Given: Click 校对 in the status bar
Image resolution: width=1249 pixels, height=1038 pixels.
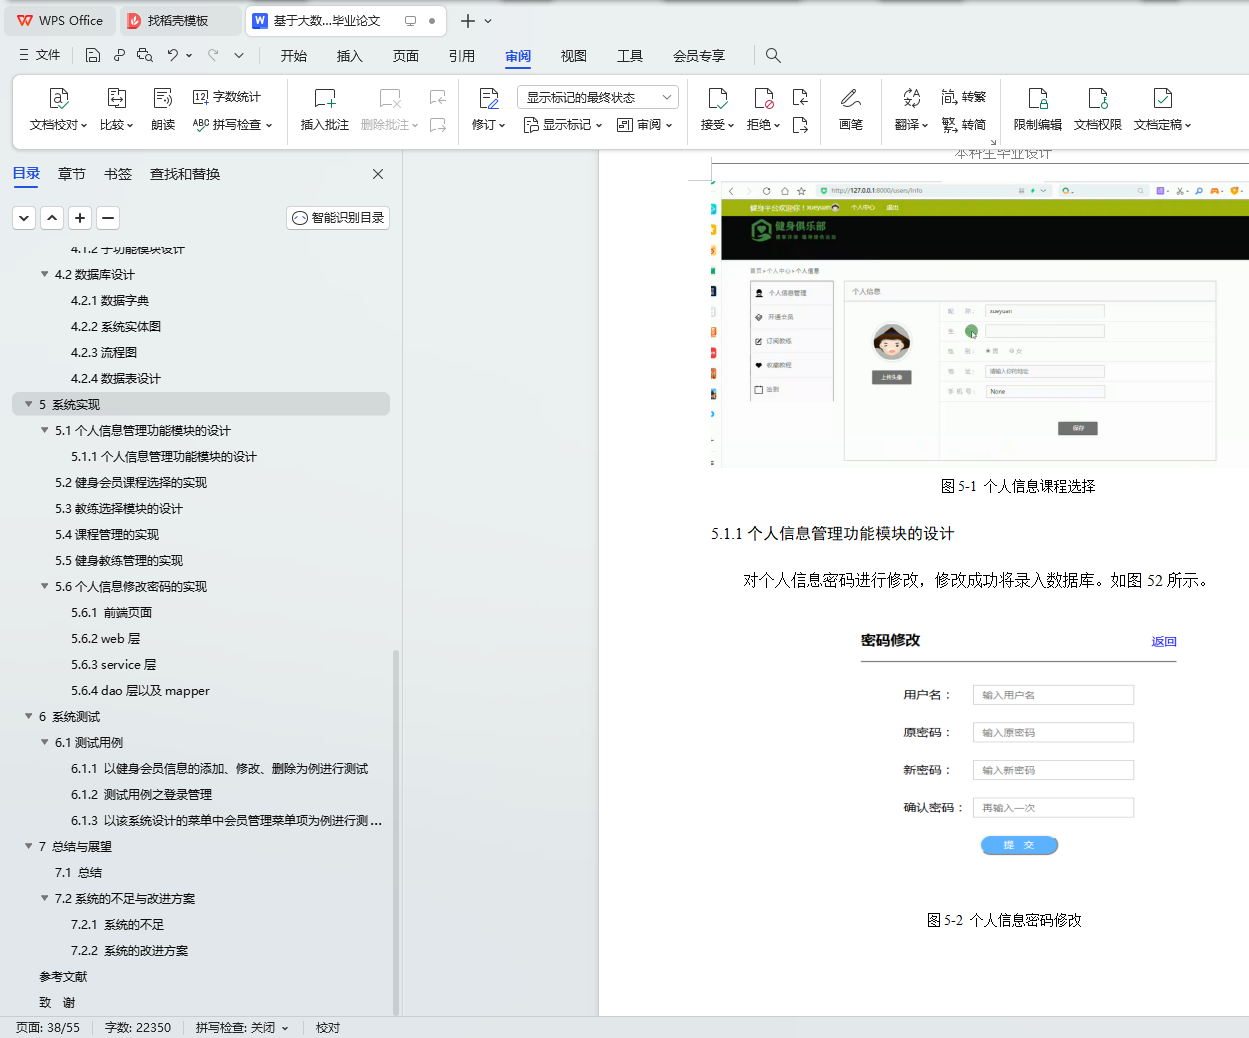Looking at the screenshot, I should coord(328,1027).
